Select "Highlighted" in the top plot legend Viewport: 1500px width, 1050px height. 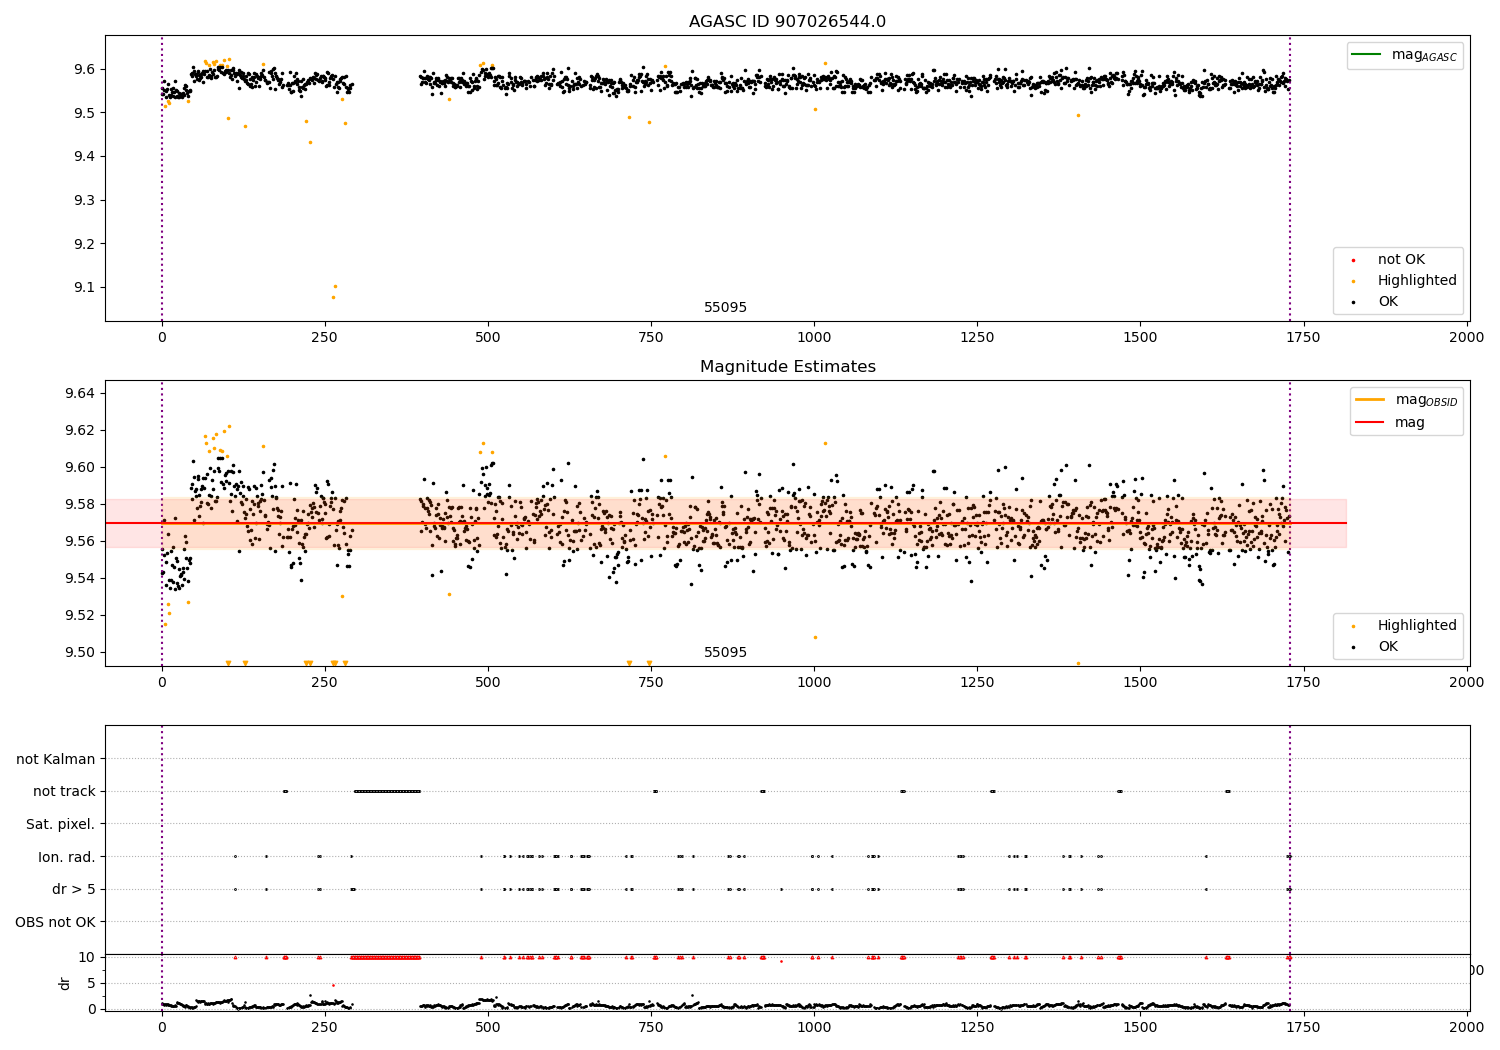(x=1417, y=281)
